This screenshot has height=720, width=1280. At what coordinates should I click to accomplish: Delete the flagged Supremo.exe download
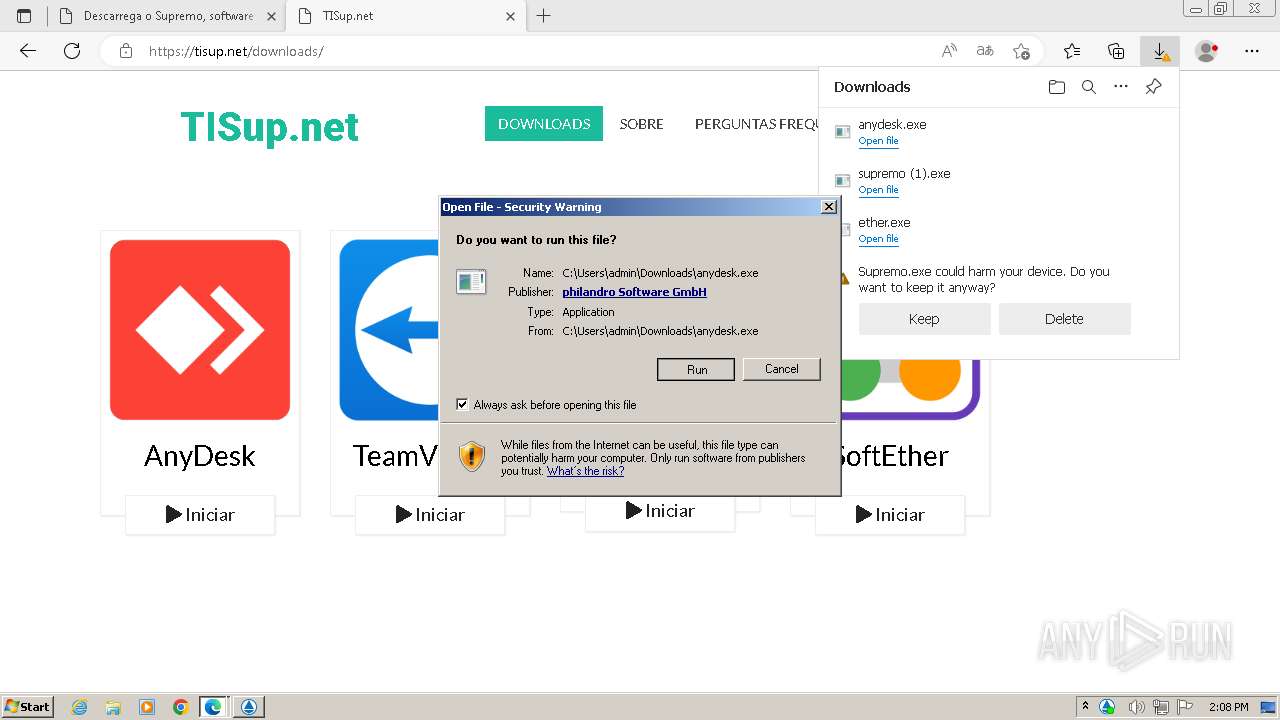click(x=1064, y=319)
